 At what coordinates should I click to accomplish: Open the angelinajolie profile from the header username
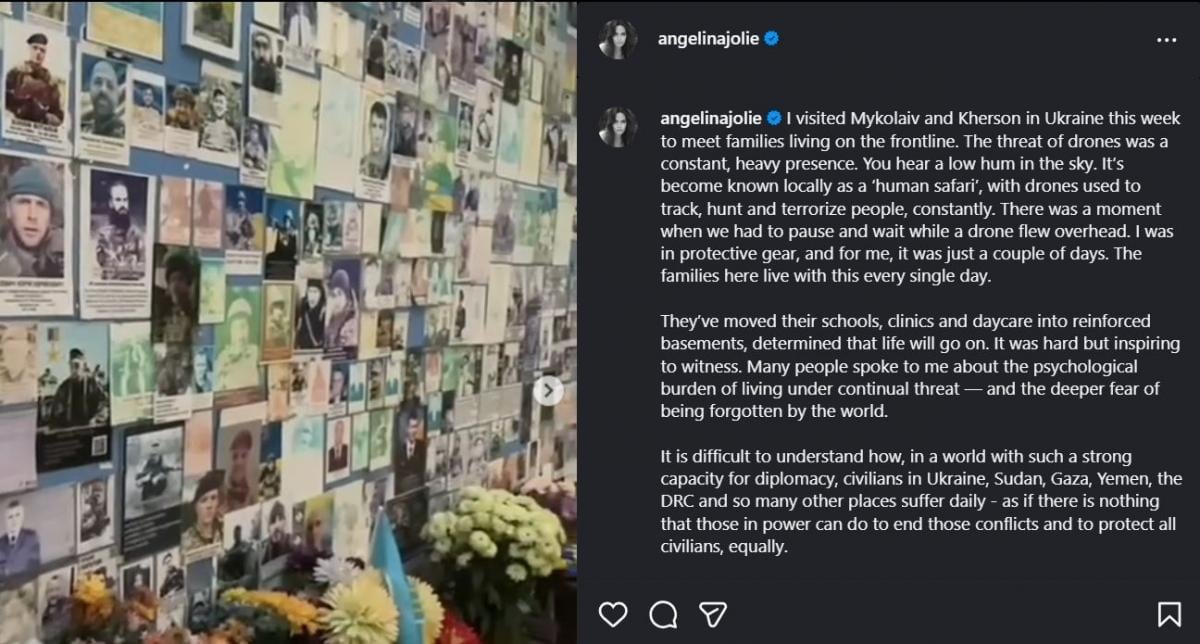[x=709, y=39]
